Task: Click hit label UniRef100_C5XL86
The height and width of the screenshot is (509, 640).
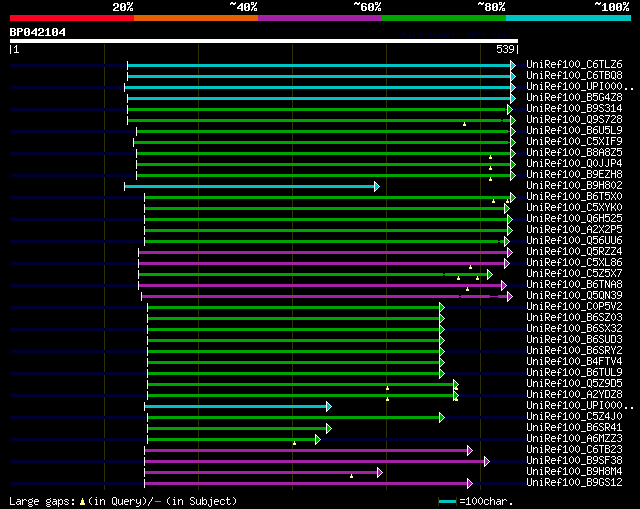Action: pos(574,263)
